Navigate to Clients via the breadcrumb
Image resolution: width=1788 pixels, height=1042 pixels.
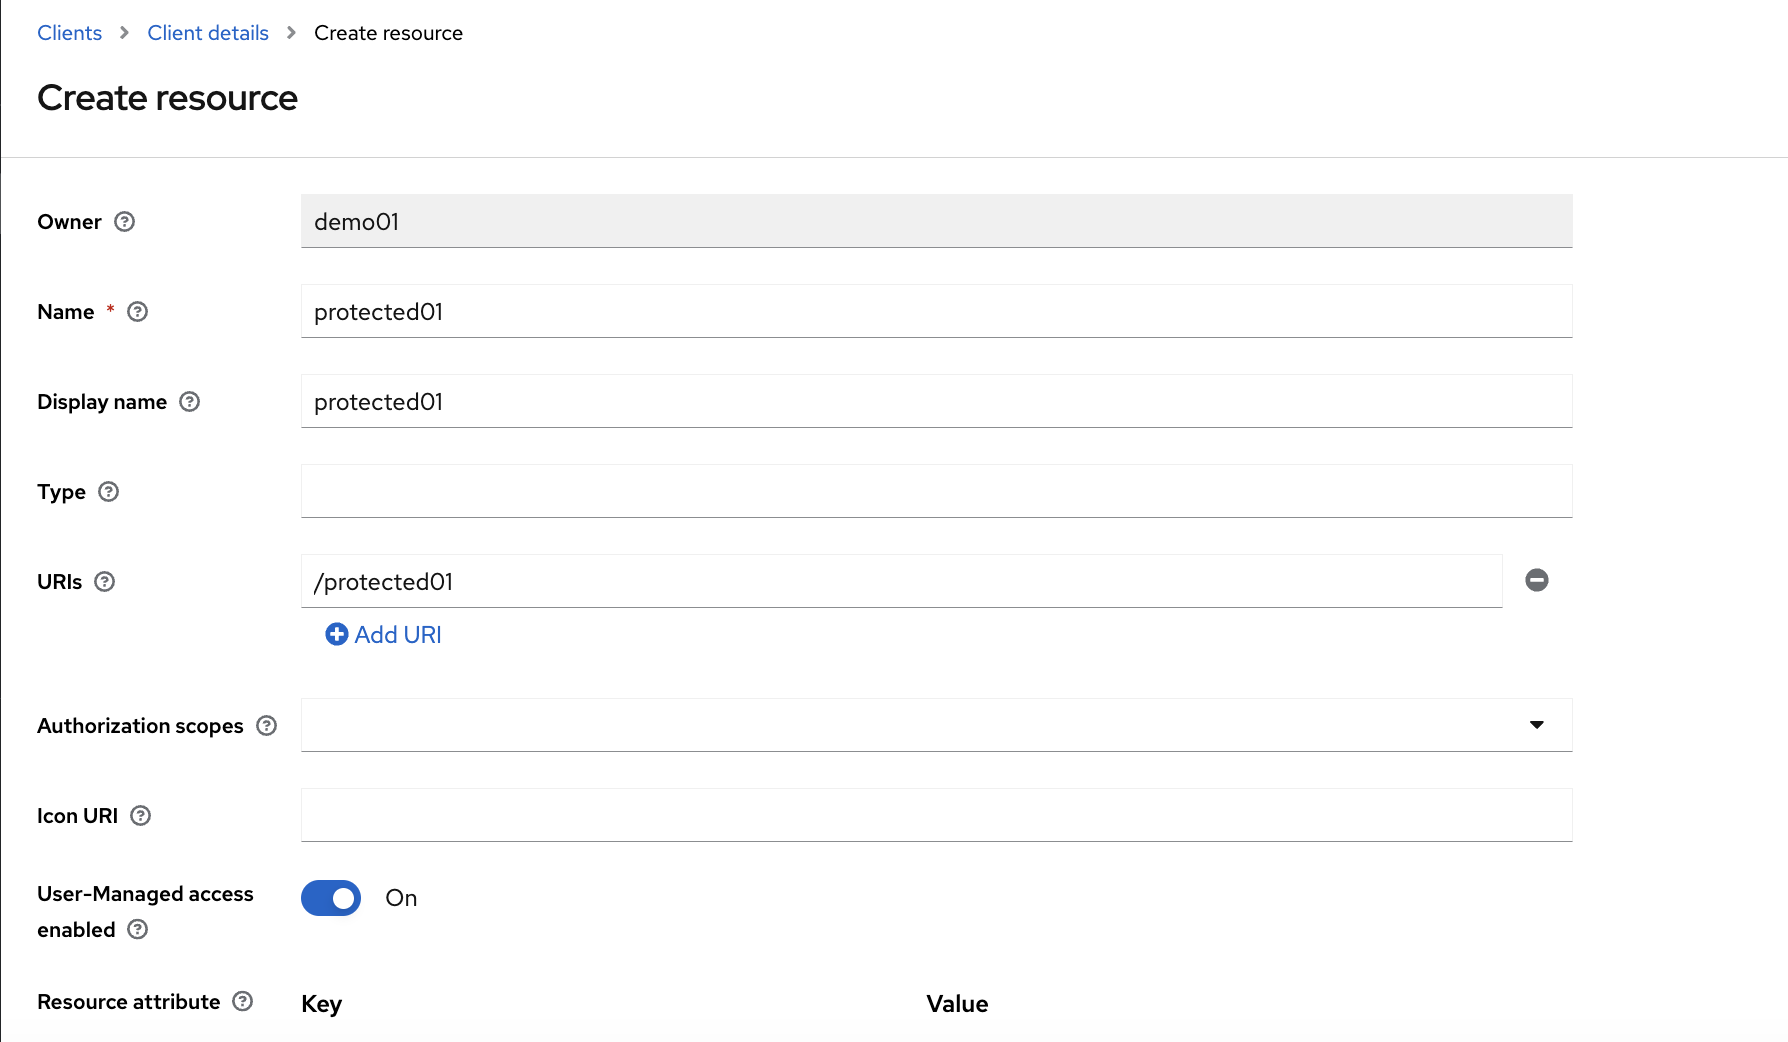pyautogui.click(x=69, y=32)
